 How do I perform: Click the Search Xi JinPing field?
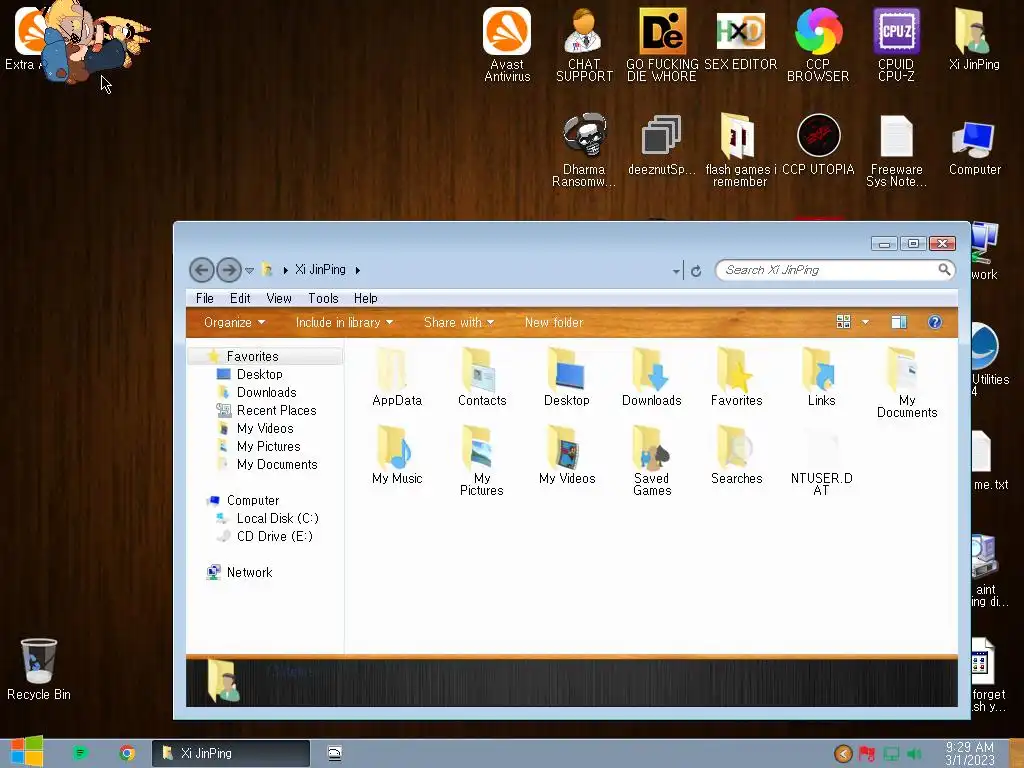[x=835, y=270]
